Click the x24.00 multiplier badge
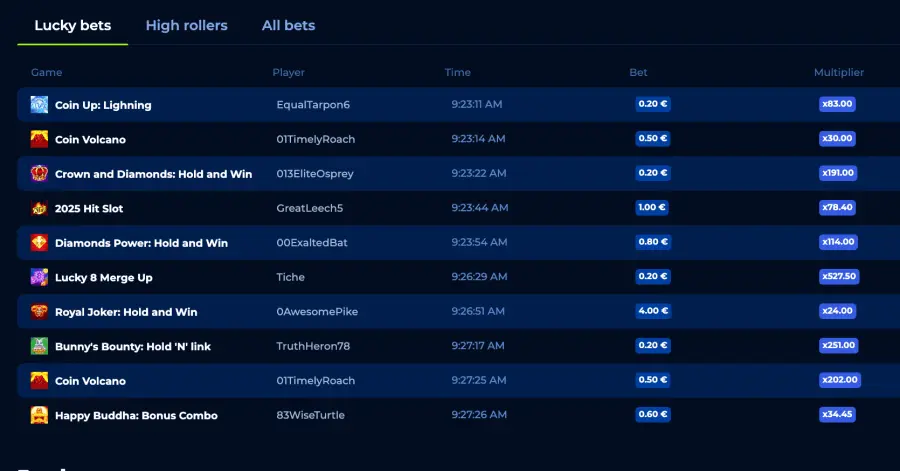Screen dimensions: 900x471 click(x=837, y=310)
